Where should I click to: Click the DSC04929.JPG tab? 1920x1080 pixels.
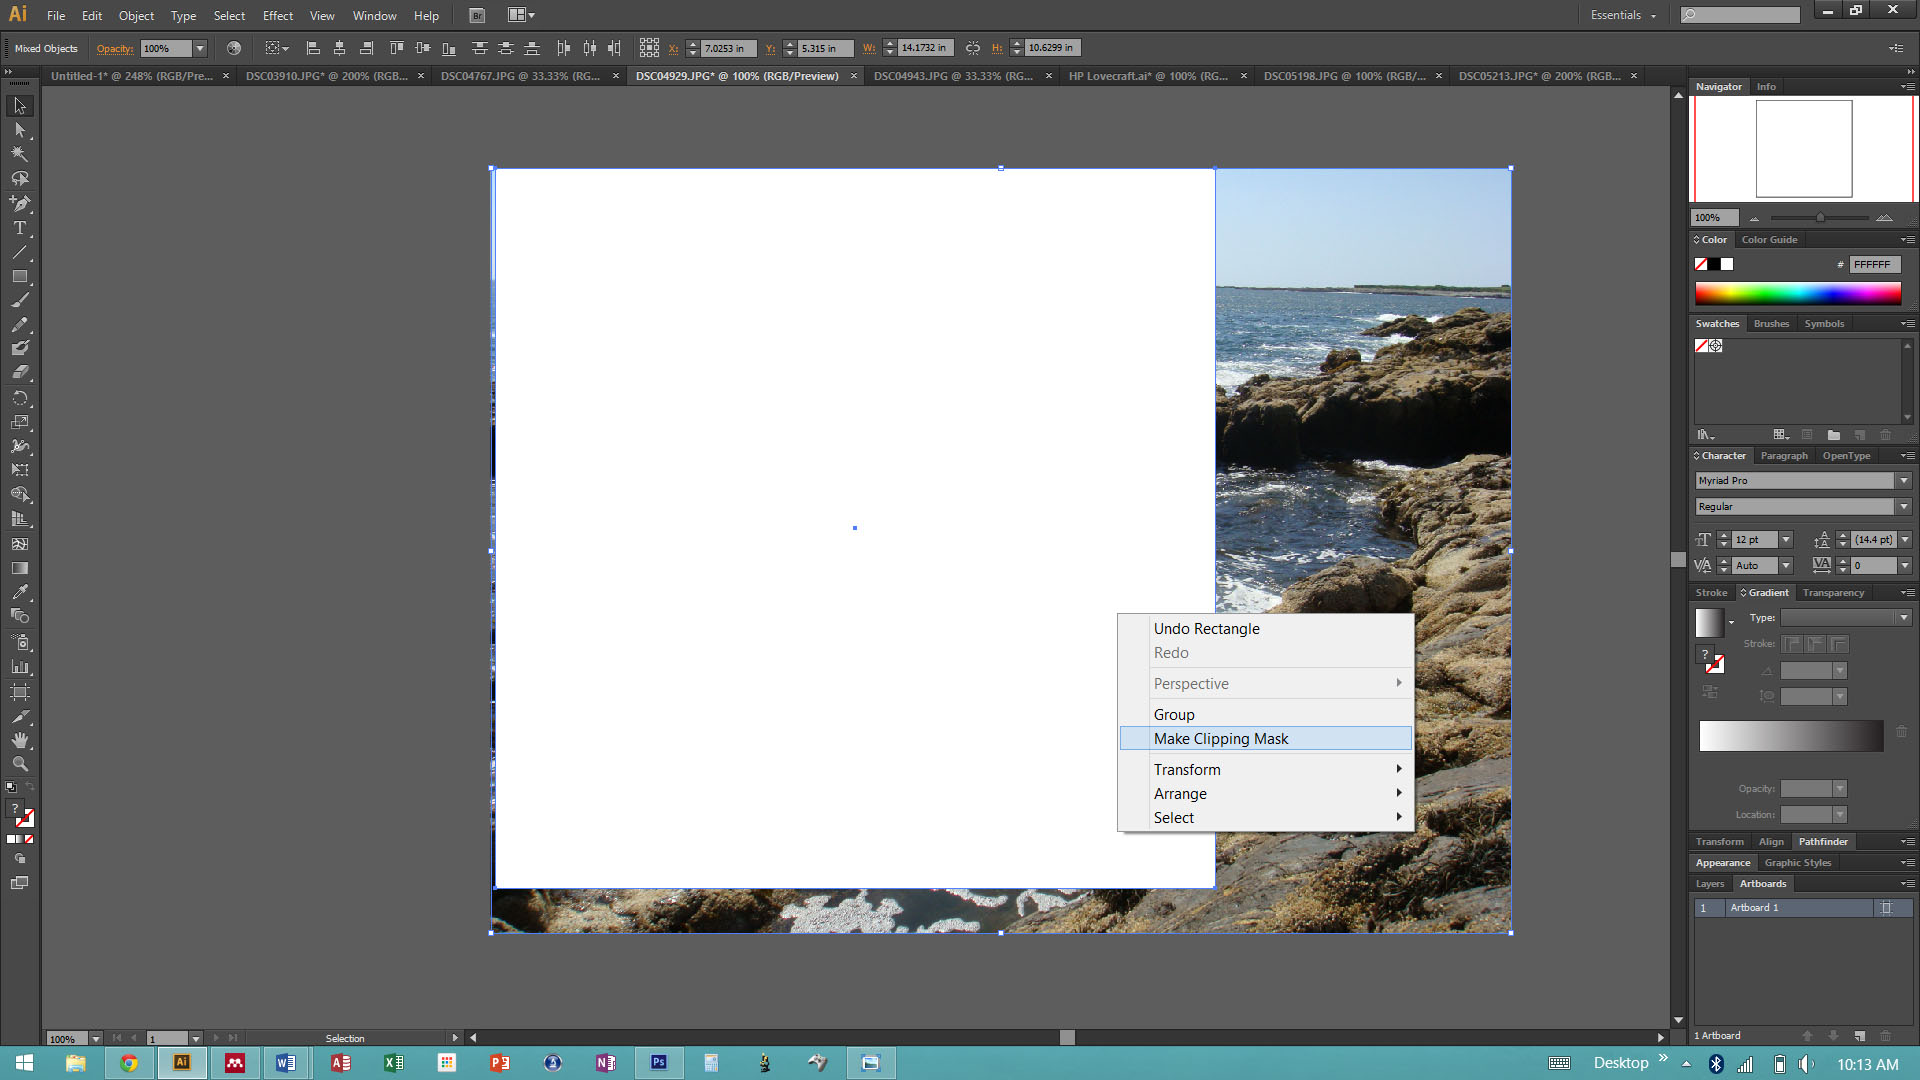point(736,75)
